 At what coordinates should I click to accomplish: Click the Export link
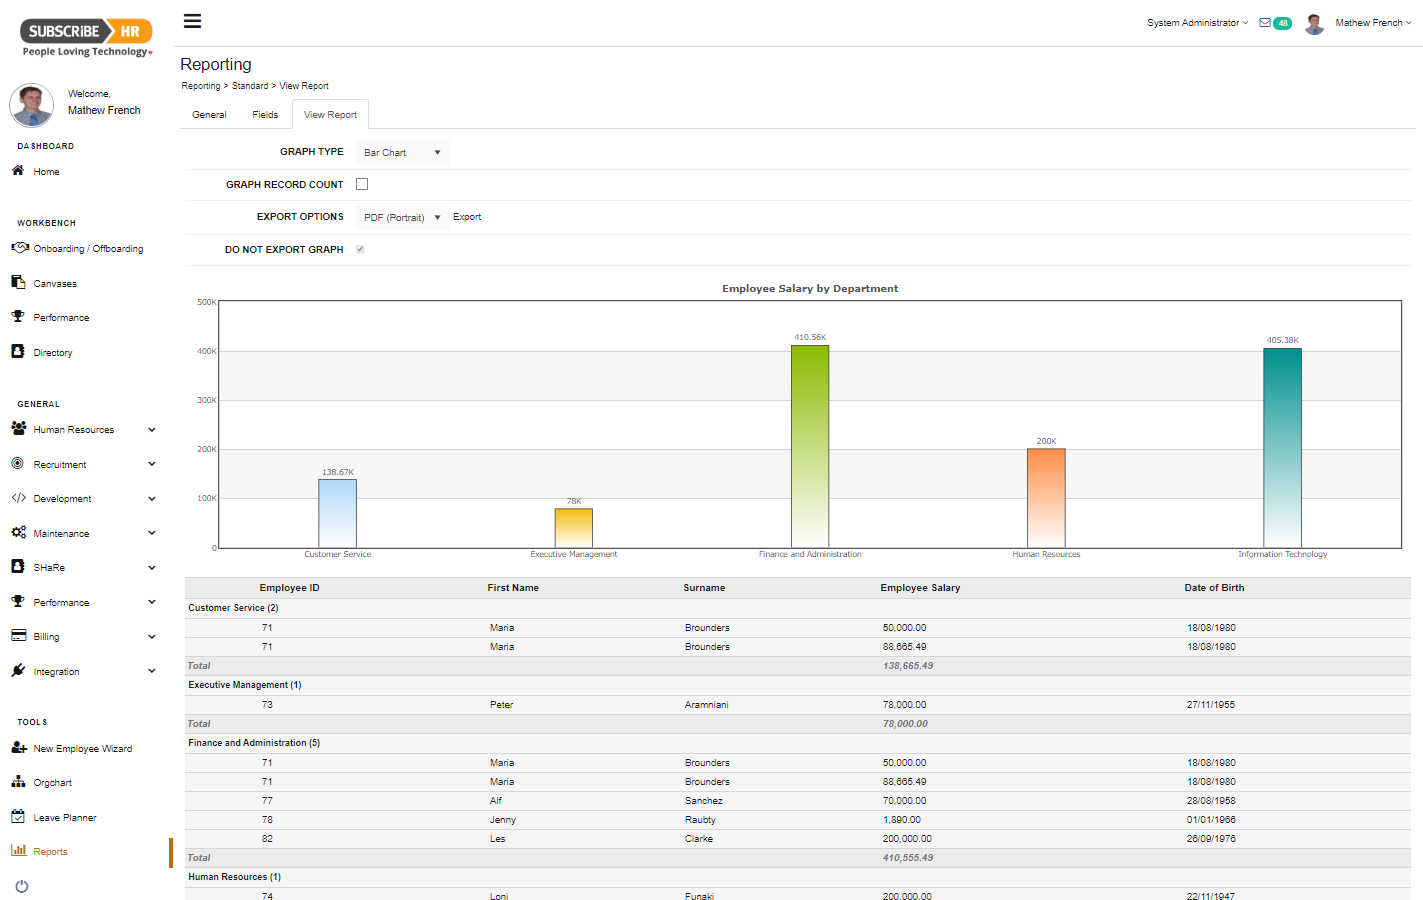(467, 217)
